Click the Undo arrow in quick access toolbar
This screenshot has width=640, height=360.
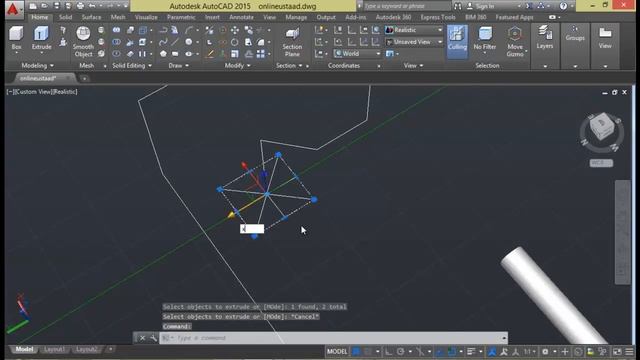click(x=92, y=6)
